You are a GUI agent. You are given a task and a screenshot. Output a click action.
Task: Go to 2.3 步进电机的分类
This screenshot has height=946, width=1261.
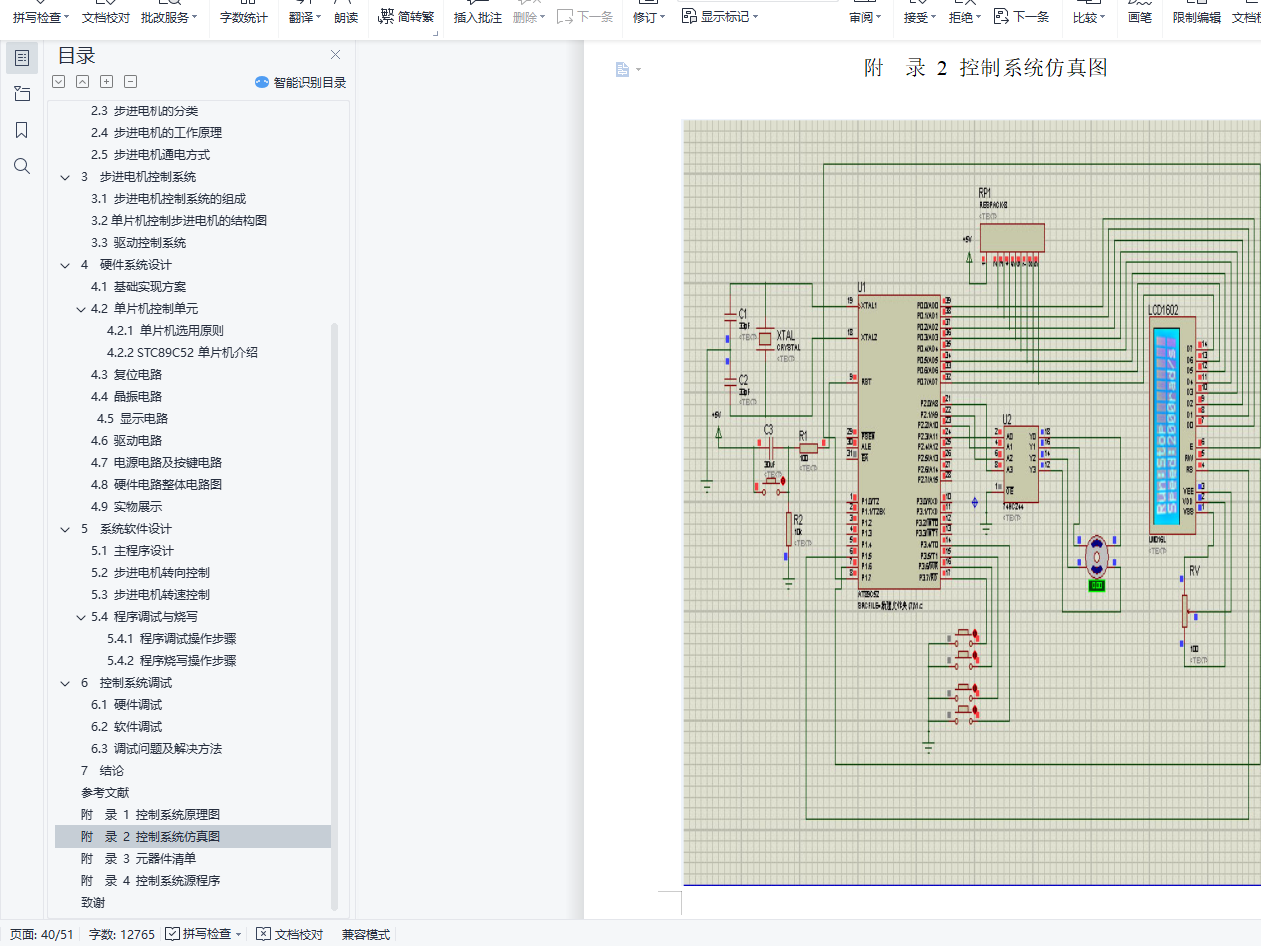[145, 111]
